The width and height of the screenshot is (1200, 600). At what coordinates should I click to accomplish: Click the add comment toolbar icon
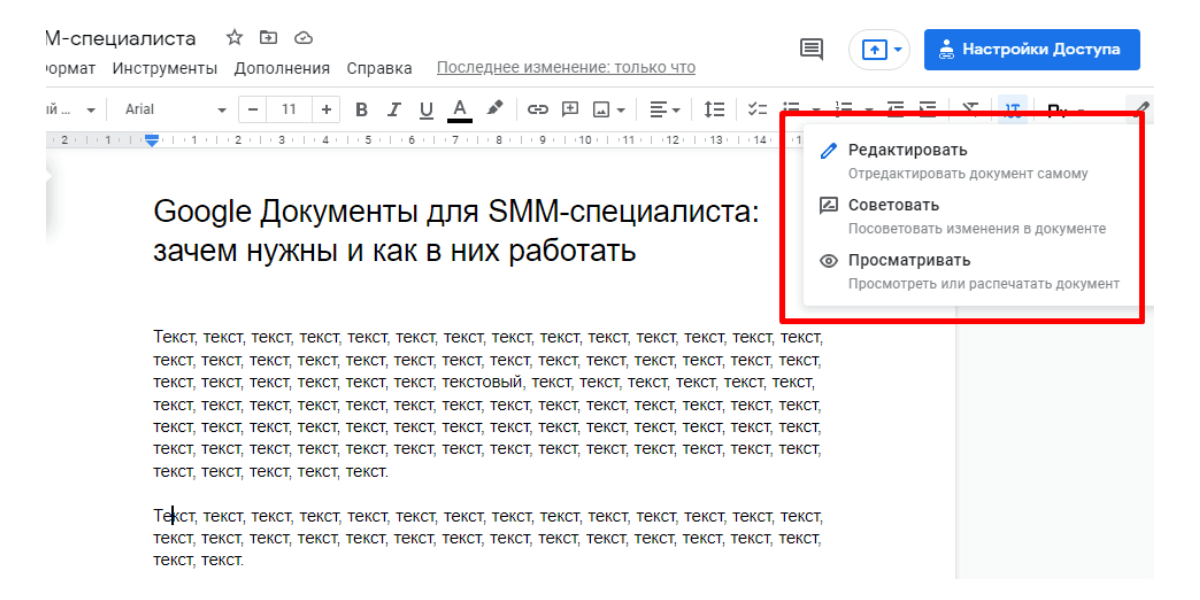coord(570,109)
